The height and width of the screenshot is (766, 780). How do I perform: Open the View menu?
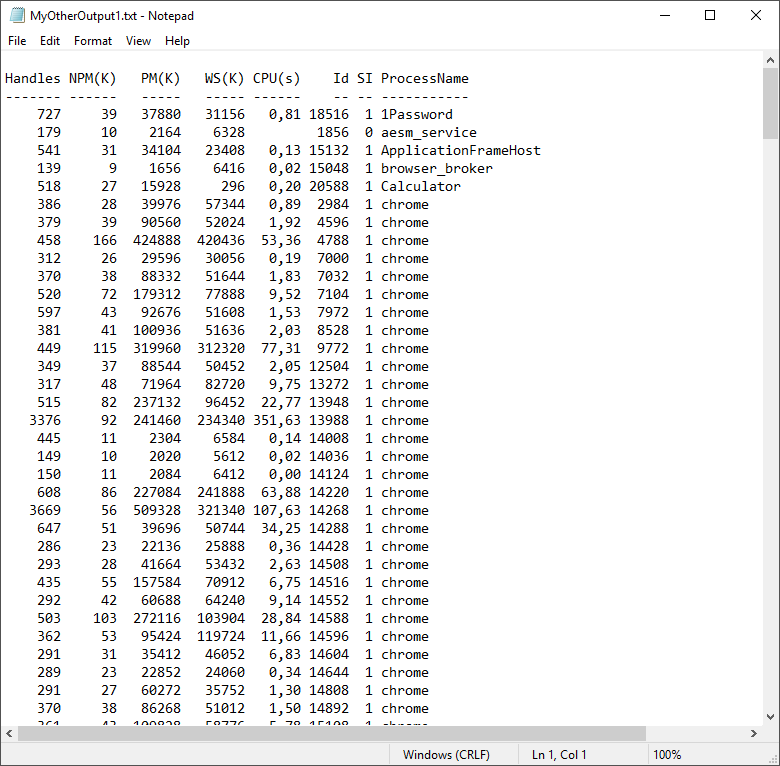tap(138, 41)
